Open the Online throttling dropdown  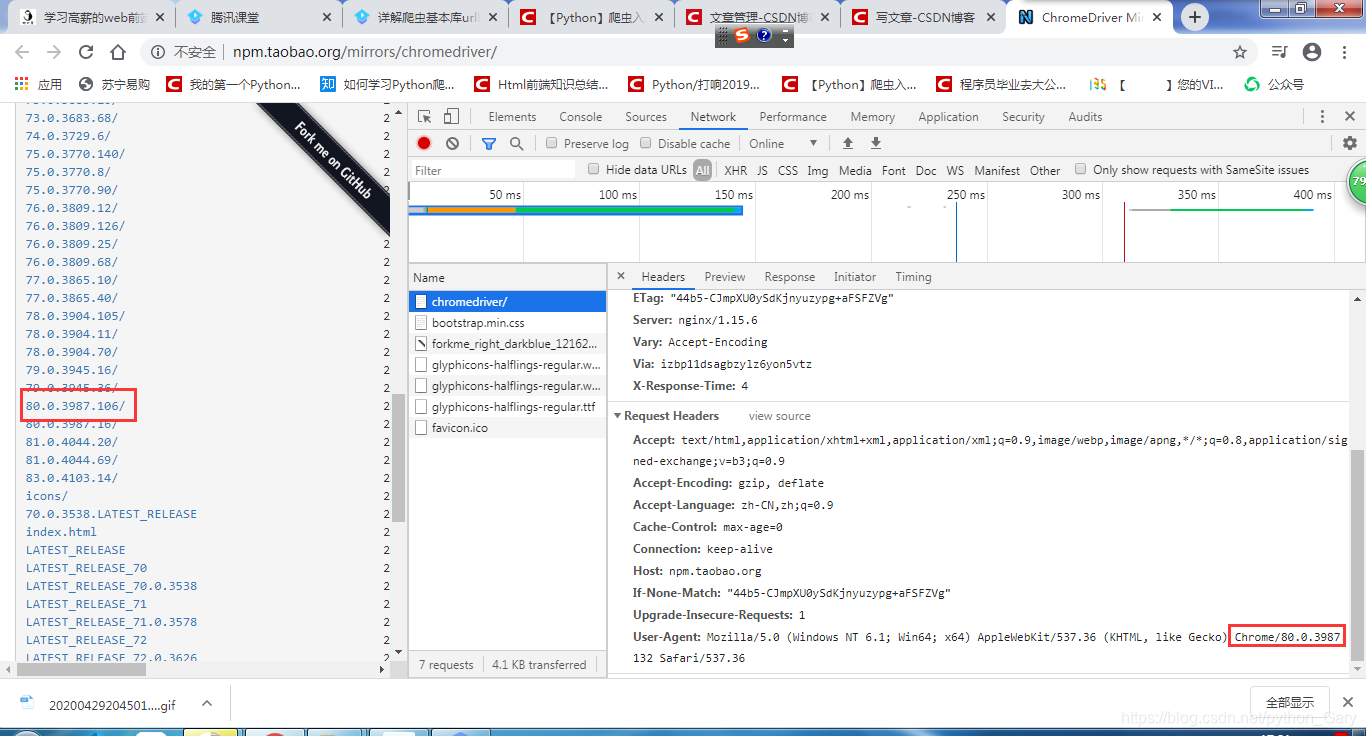[x=783, y=144]
